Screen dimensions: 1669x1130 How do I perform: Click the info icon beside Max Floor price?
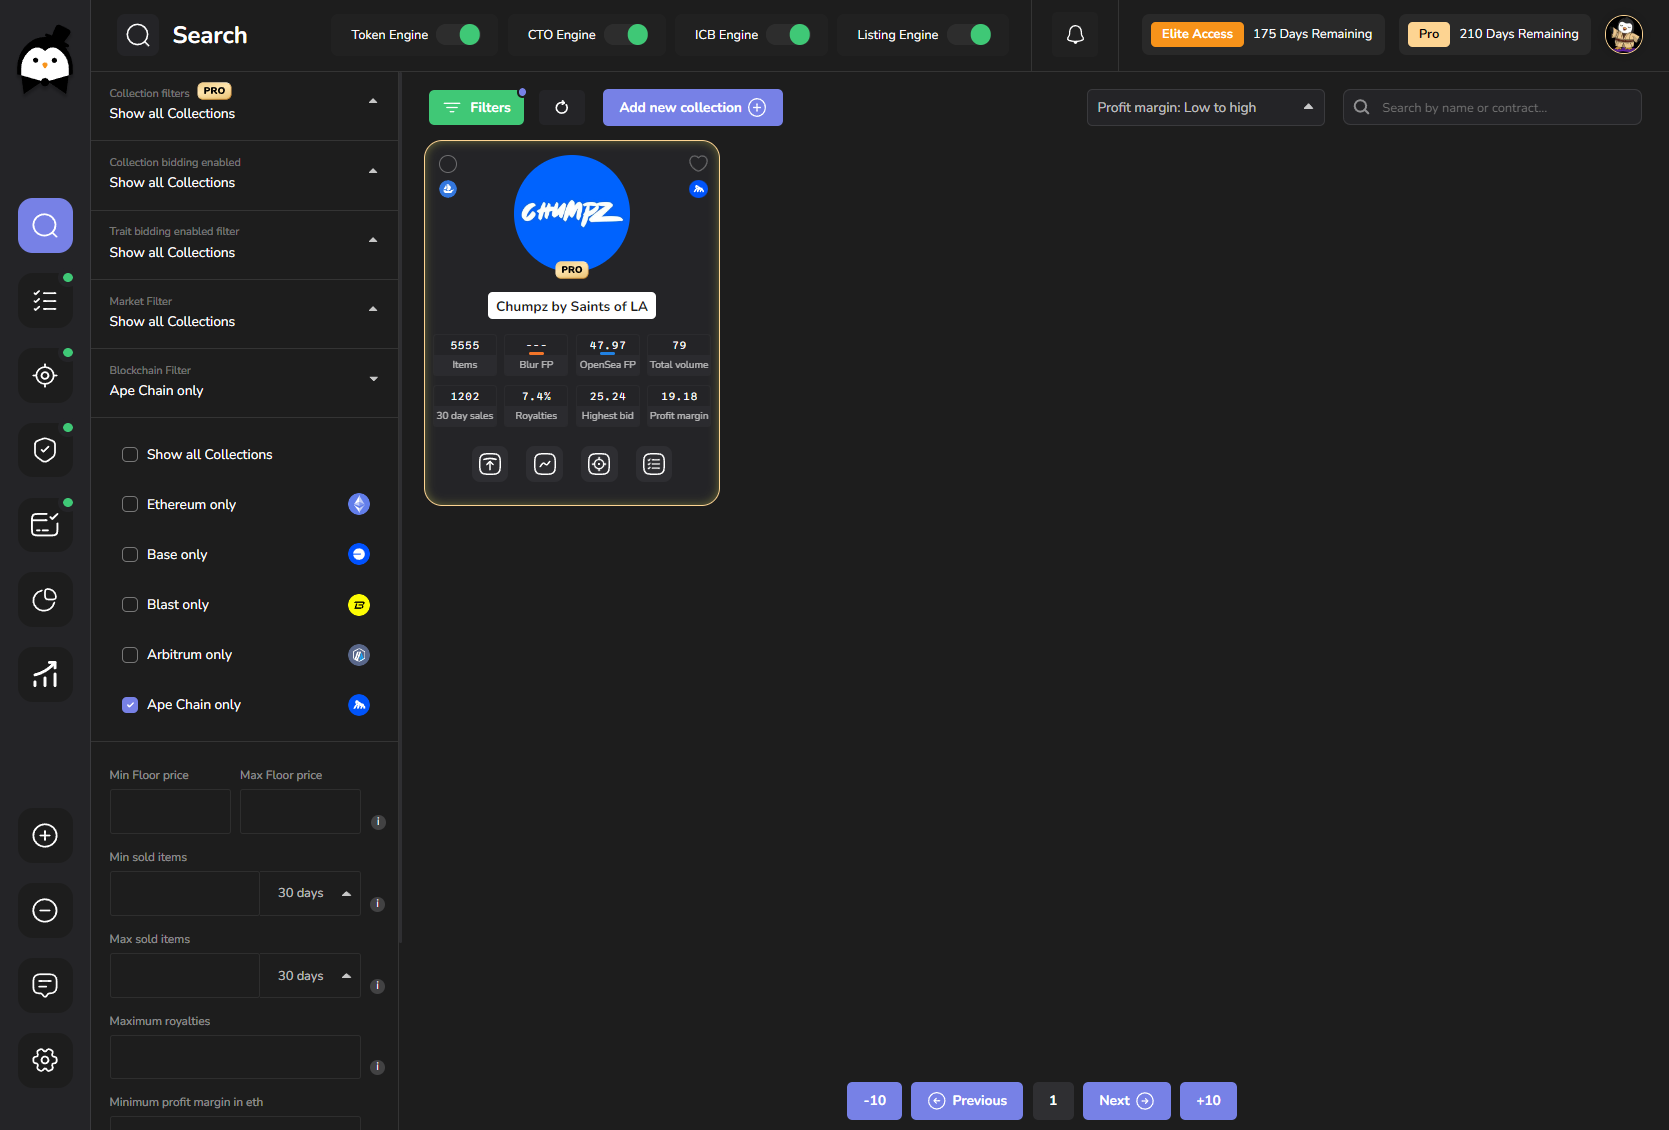click(x=378, y=822)
